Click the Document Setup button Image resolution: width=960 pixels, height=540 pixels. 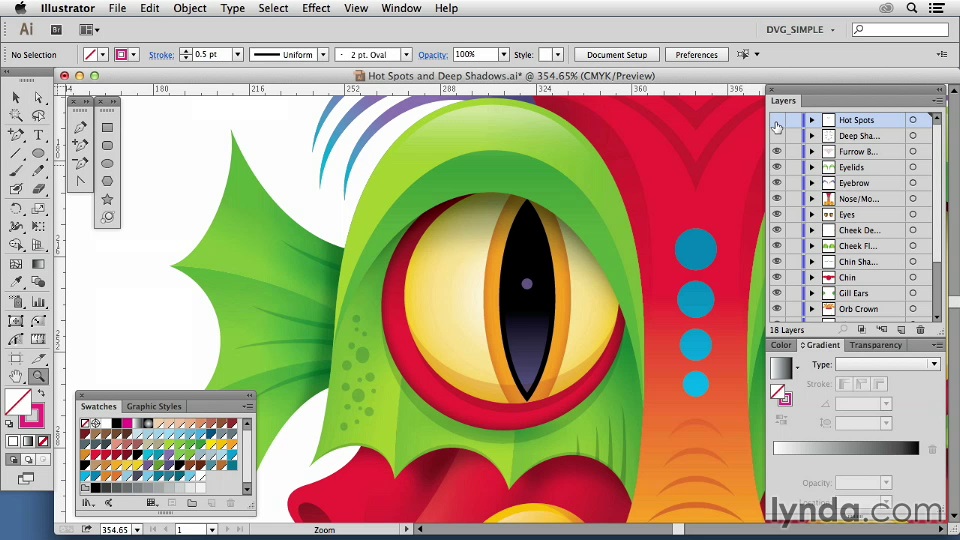point(617,54)
